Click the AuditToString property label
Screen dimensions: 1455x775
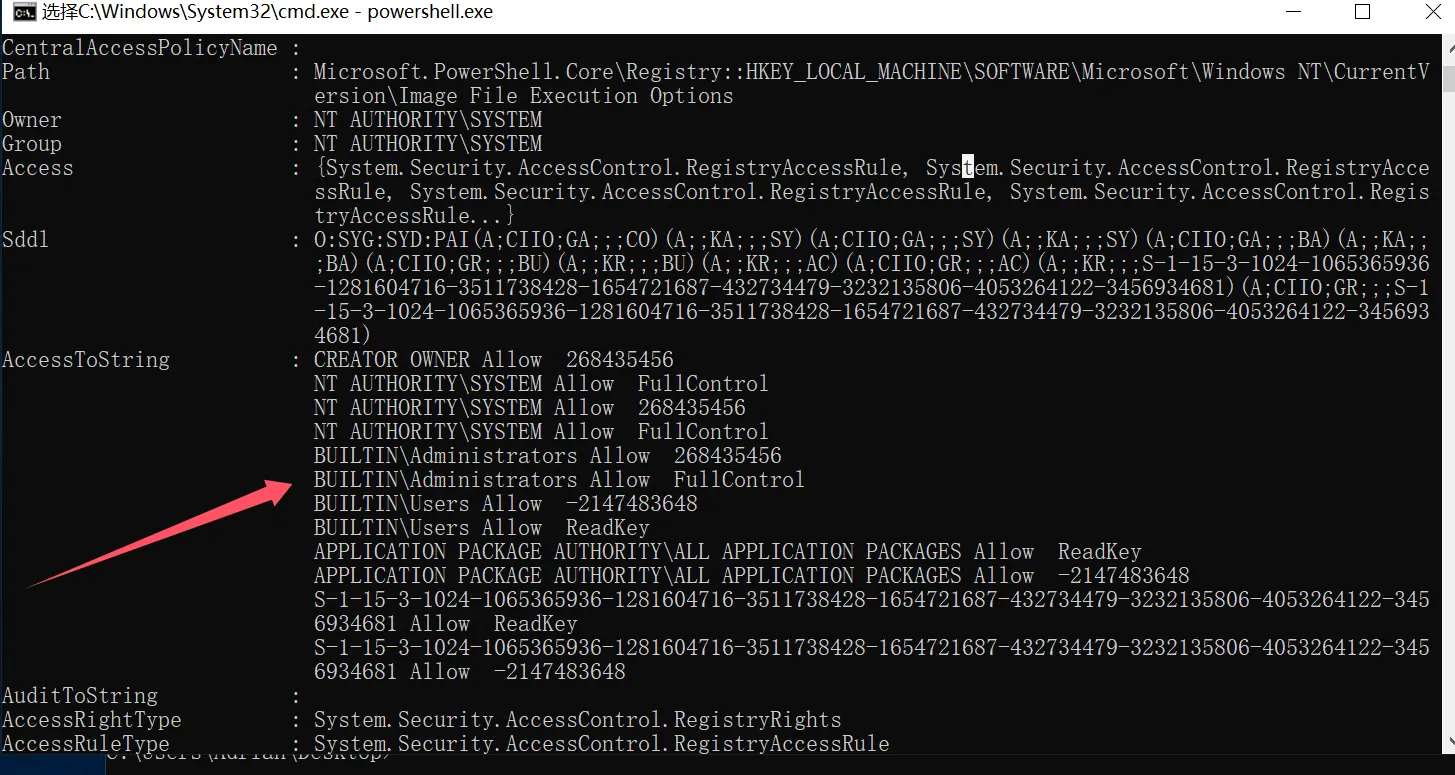click(x=80, y=696)
